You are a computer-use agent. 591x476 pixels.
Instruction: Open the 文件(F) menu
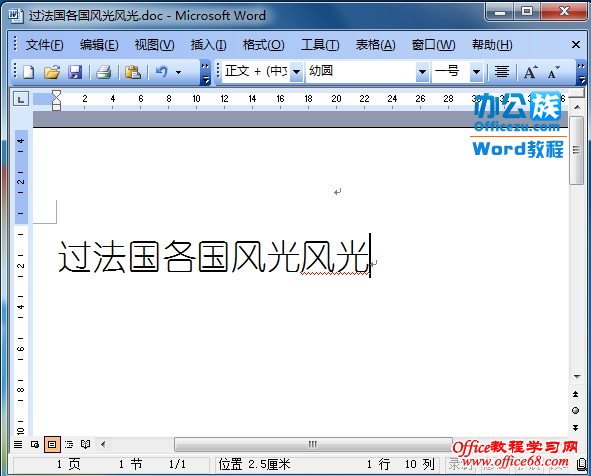click(44, 45)
